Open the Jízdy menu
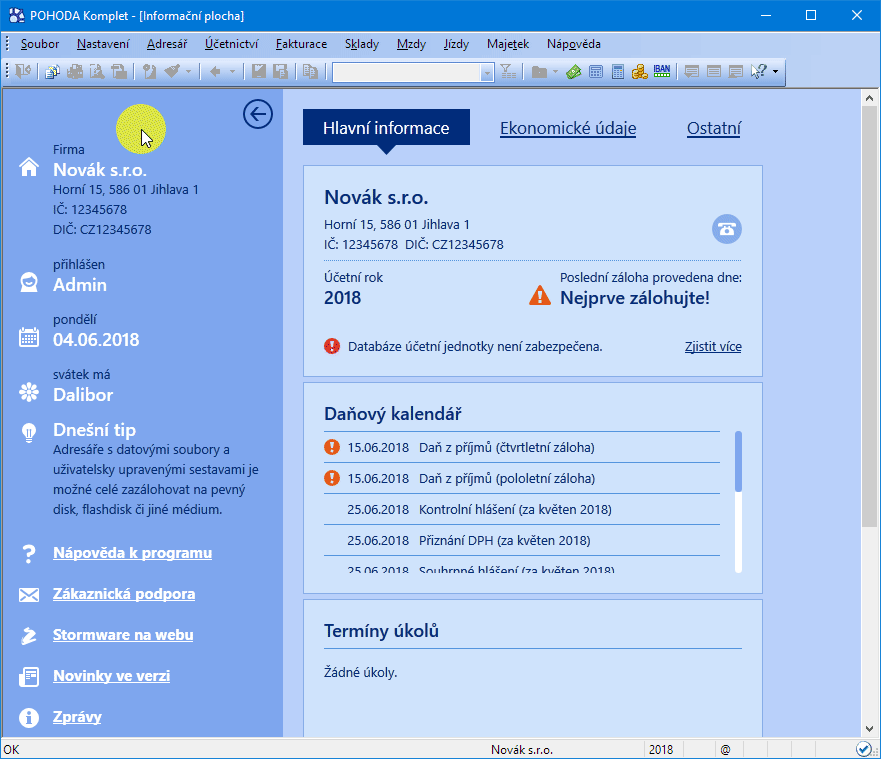881x759 pixels. click(x=456, y=44)
